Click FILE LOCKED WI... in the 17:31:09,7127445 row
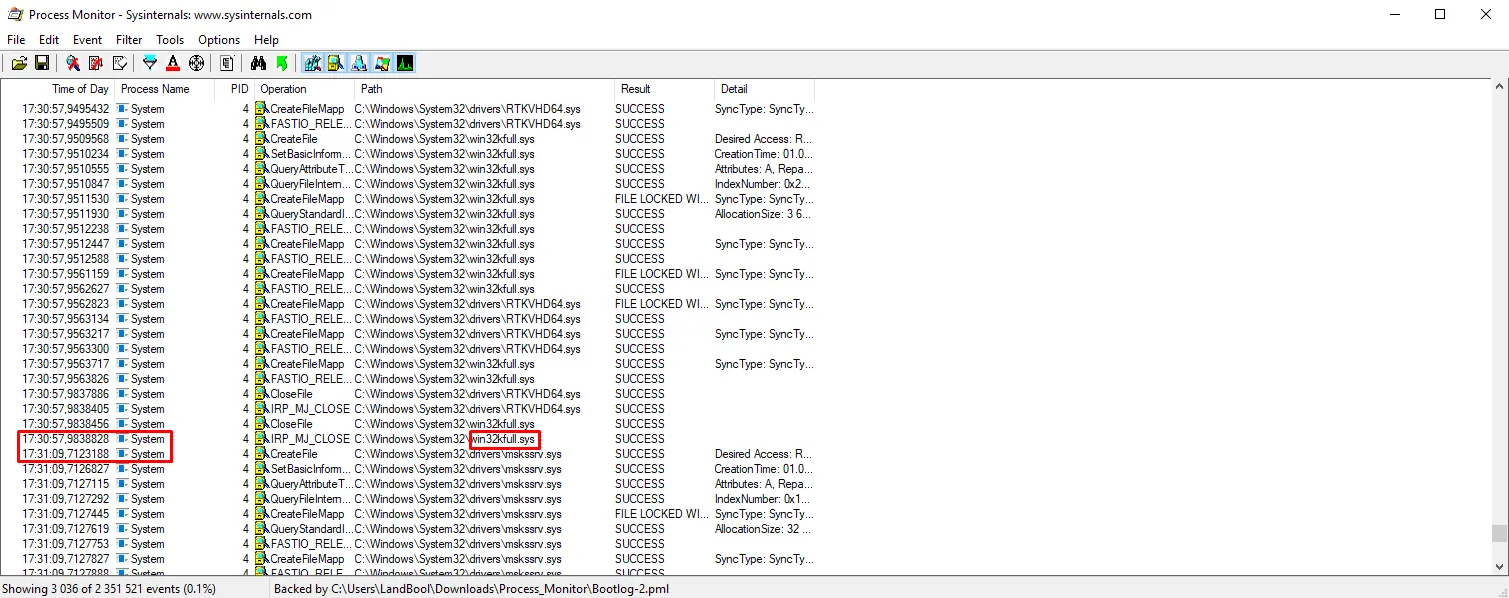 pyautogui.click(x=662, y=514)
